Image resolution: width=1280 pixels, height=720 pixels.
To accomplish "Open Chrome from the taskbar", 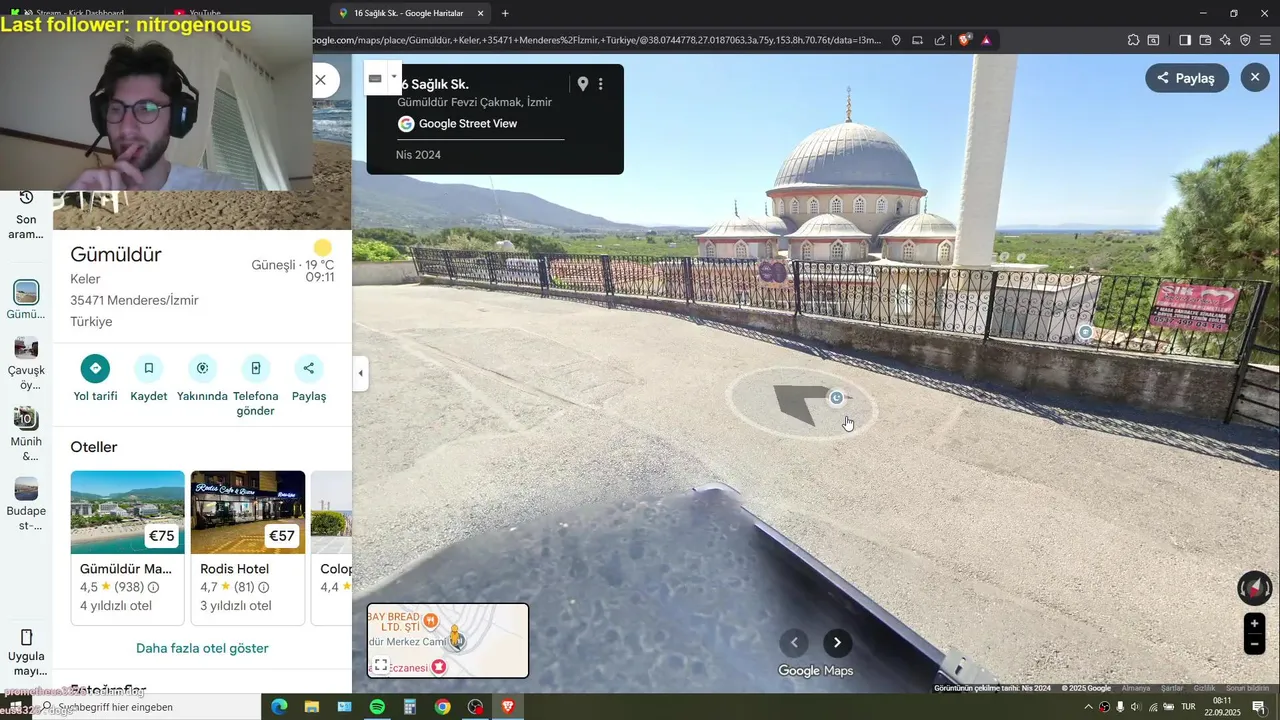I will [x=442, y=707].
